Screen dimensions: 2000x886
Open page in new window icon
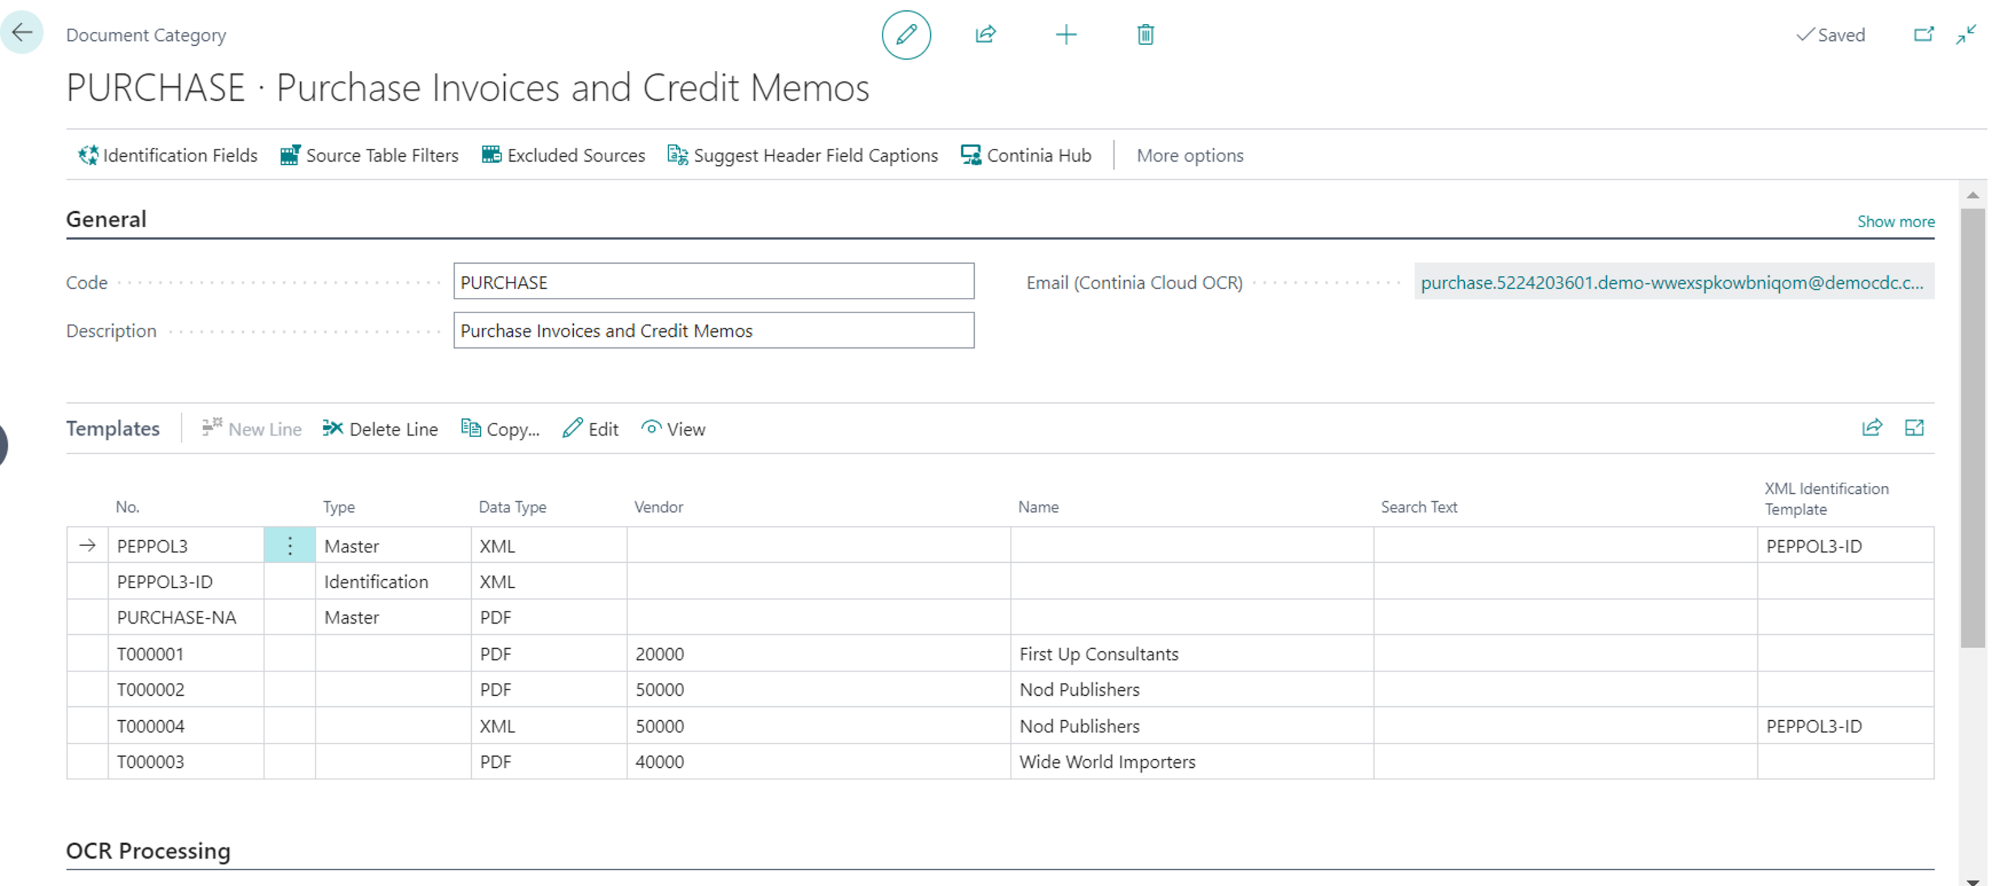coord(1923,35)
